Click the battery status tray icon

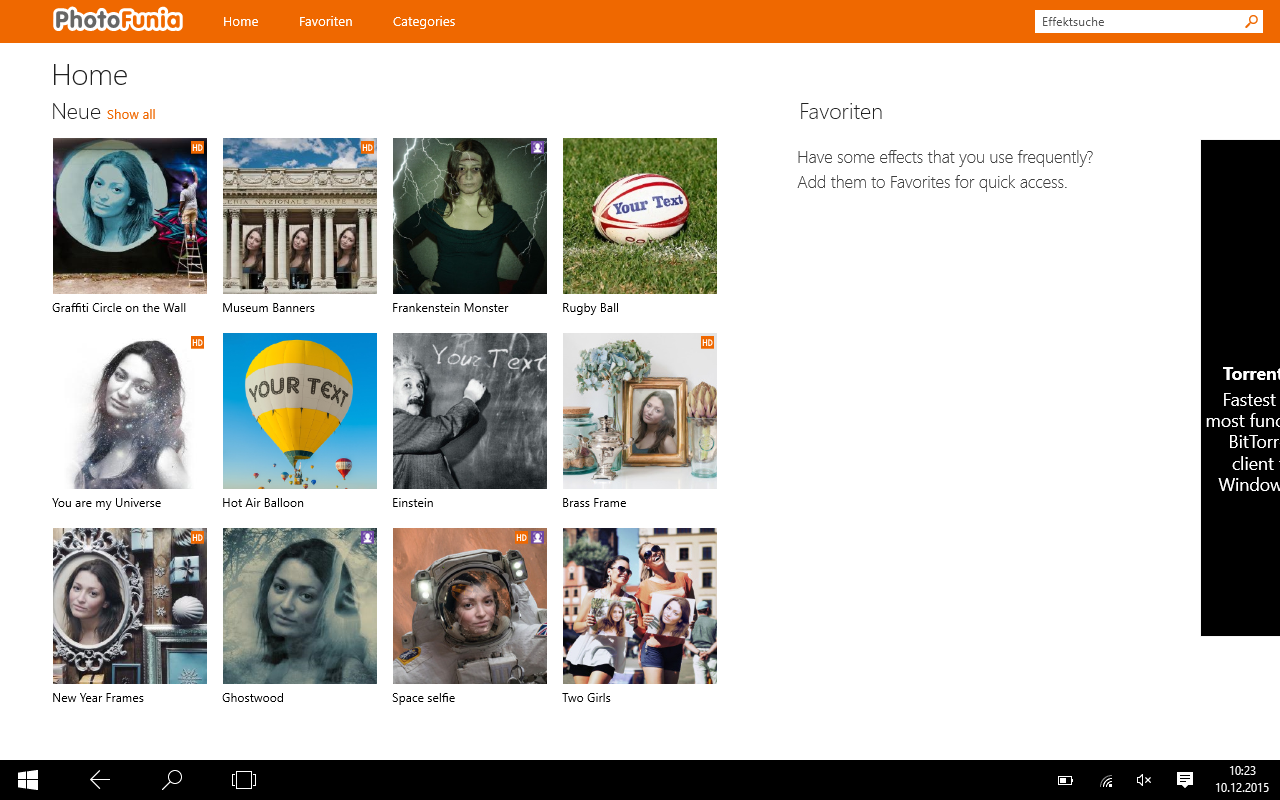click(1065, 780)
